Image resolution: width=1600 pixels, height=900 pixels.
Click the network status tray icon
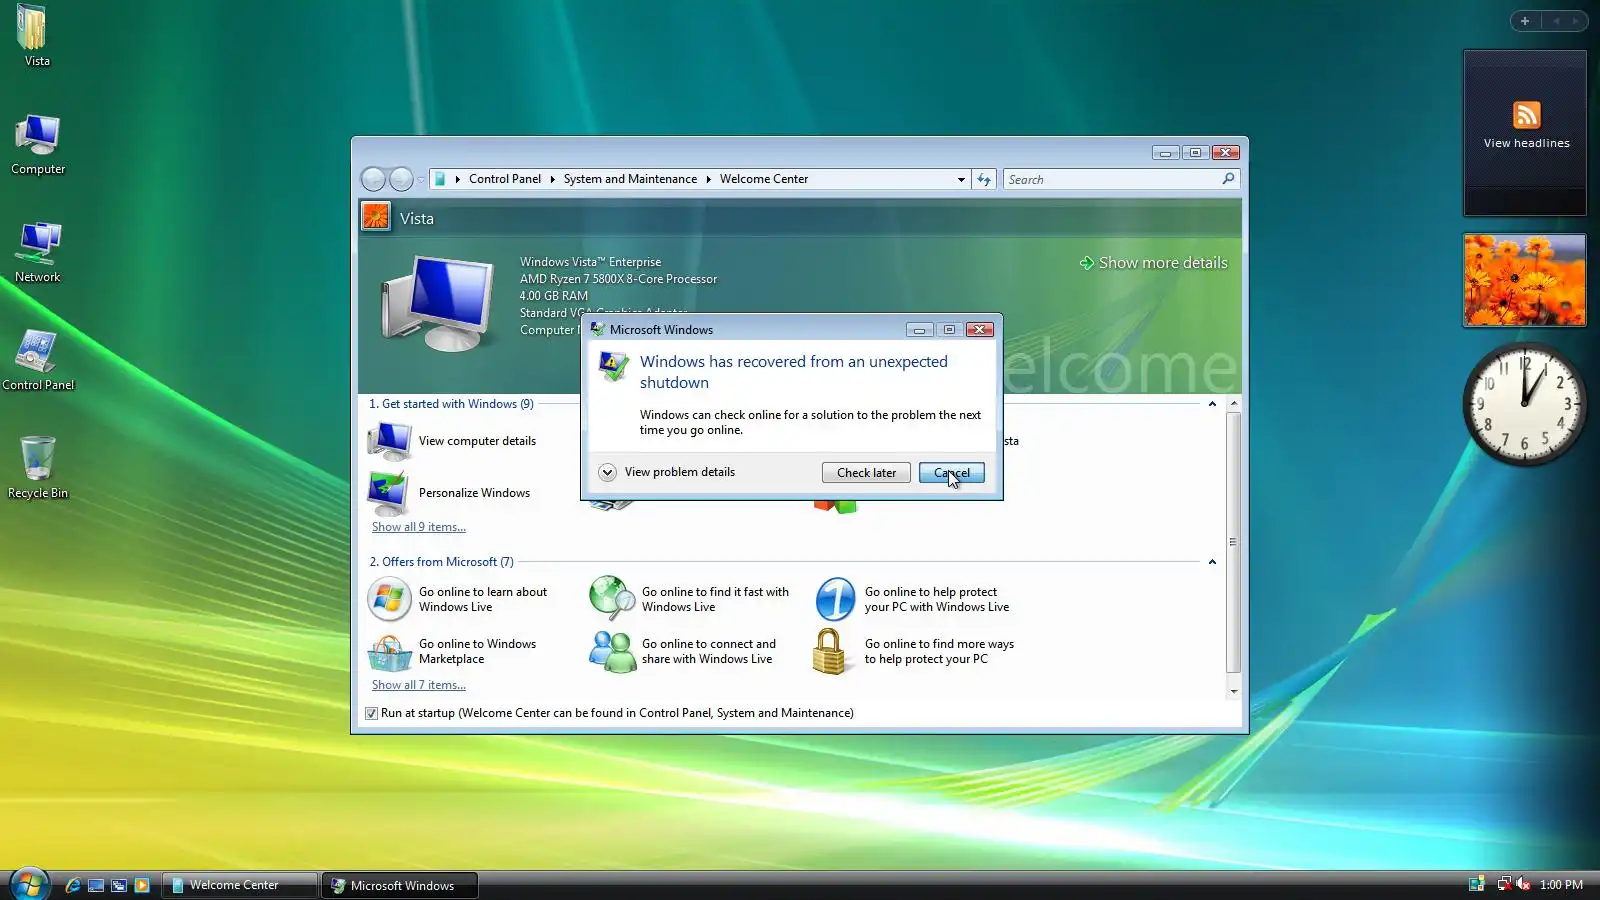tap(1503, 884)
